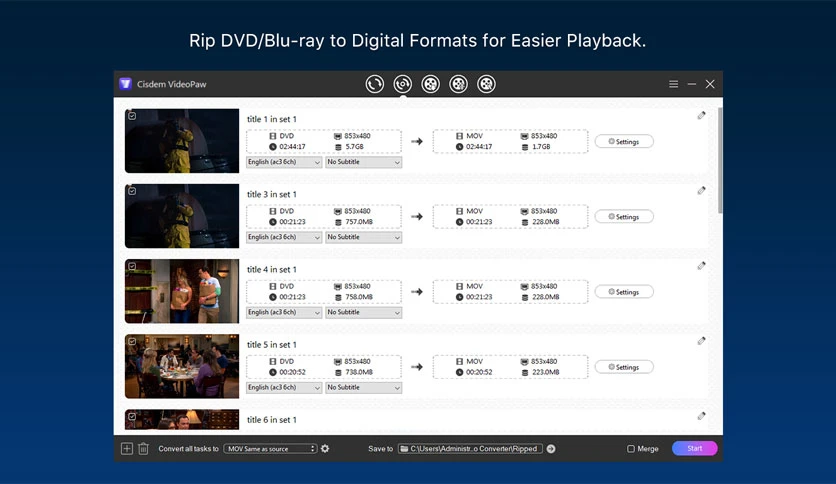The image size is (836, 484).
Task: Open the fifth film reel tool
Action: pyautogui.click(x=486, y=84)
